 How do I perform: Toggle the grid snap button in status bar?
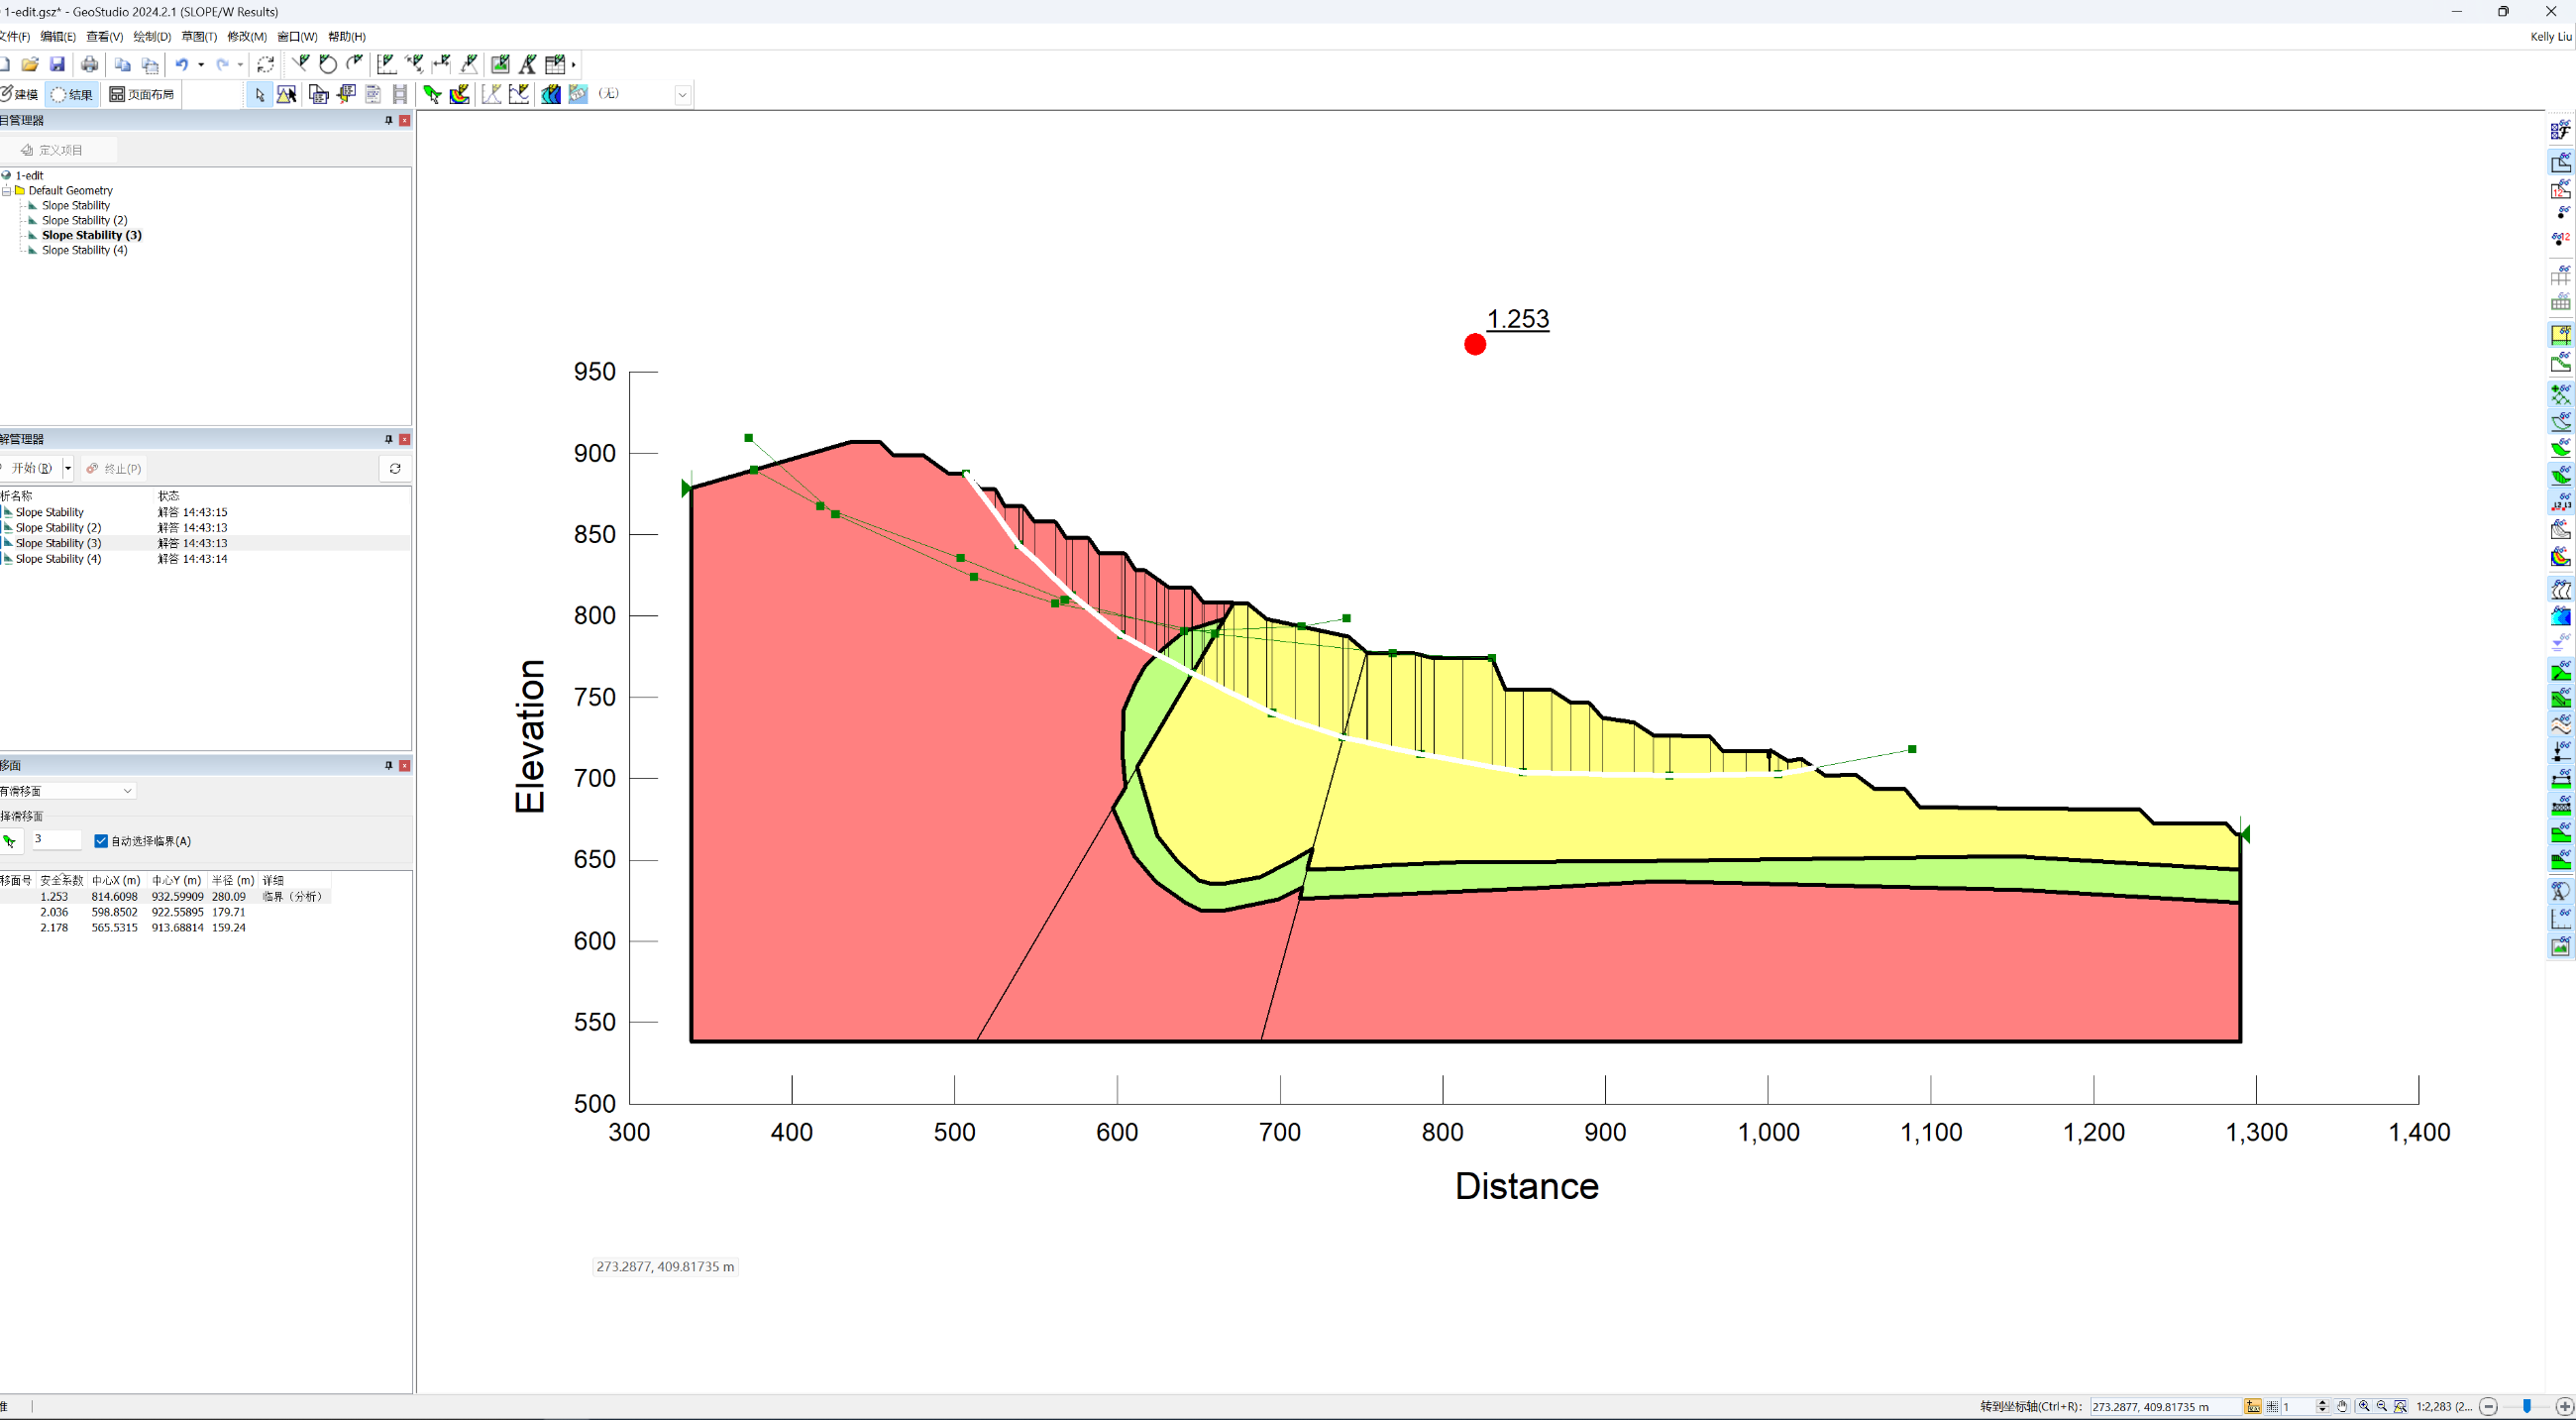click(2272, 1406)
